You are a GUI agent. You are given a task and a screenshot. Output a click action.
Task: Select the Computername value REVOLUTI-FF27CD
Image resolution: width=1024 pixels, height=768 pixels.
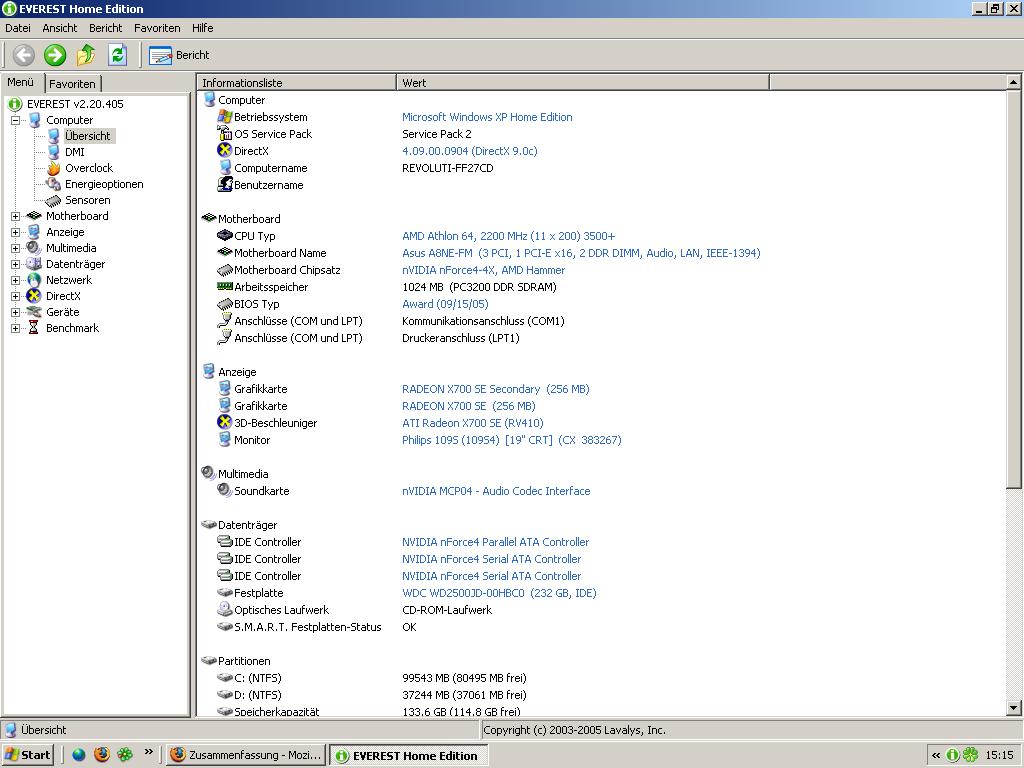pyautogui.click(x=447, y=168)
